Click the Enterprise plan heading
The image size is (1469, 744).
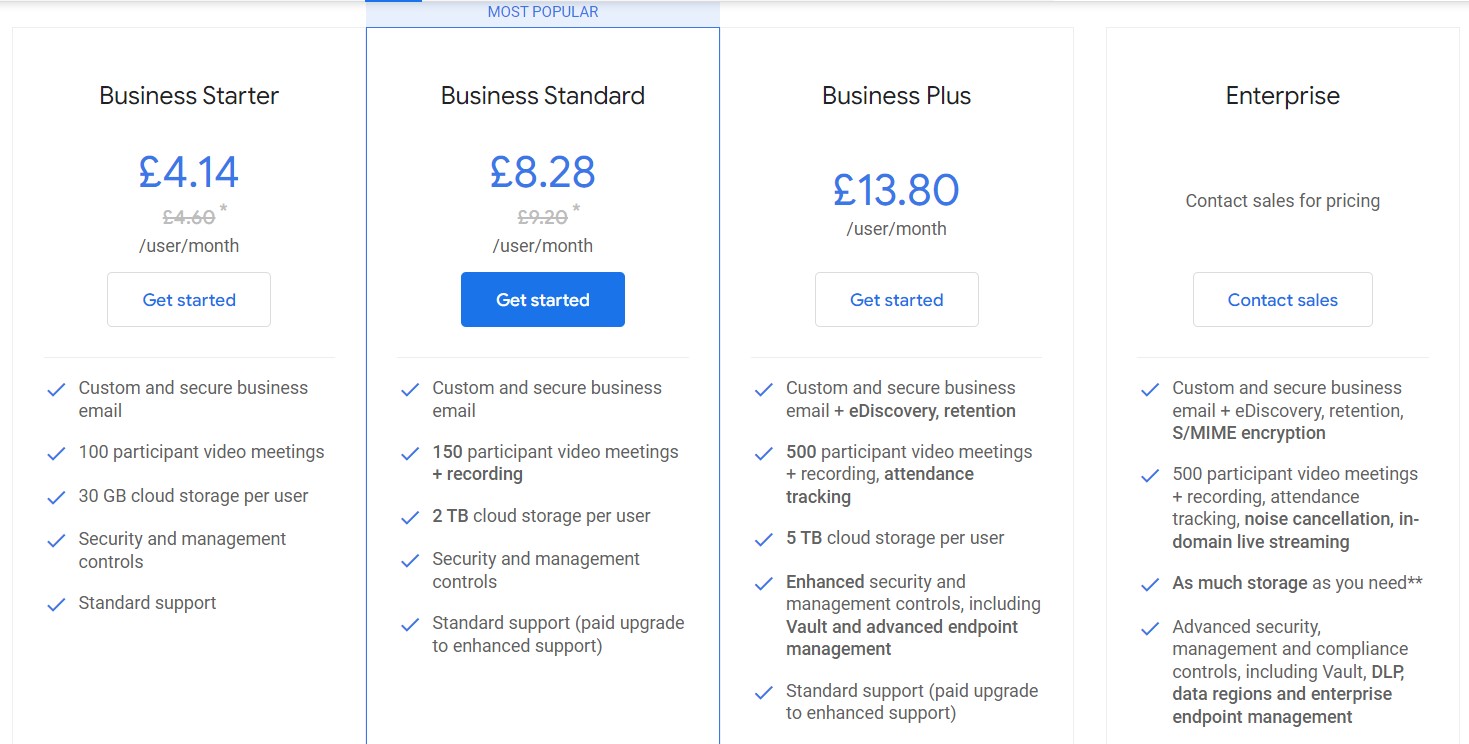pyautogui.click(x=1283, y=96)
